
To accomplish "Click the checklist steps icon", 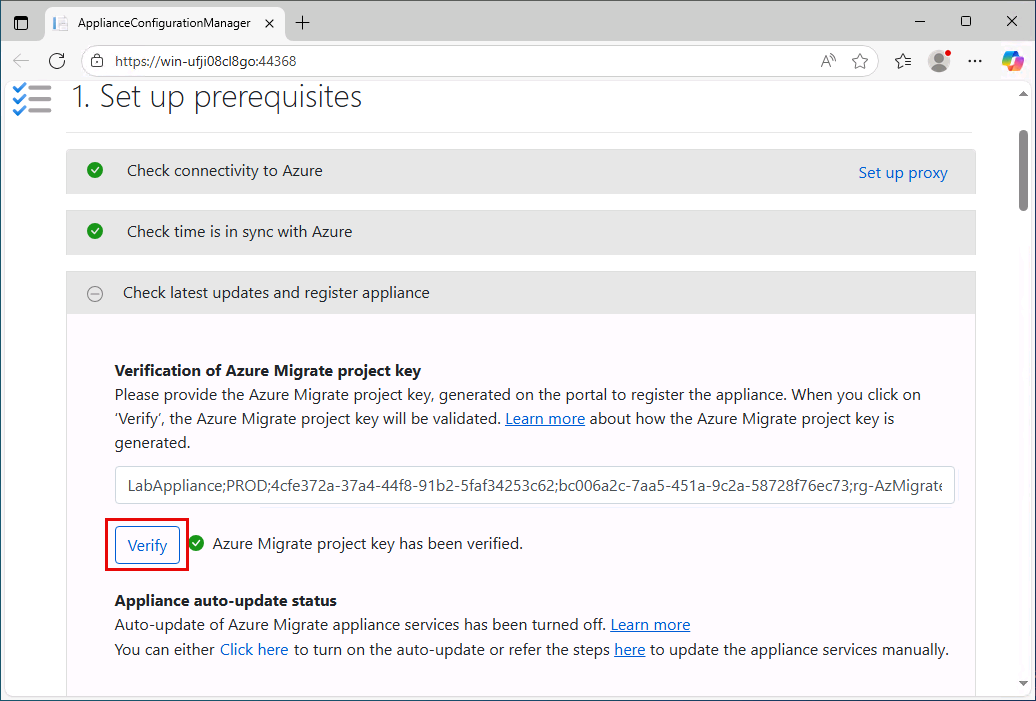I will (32, 99).
